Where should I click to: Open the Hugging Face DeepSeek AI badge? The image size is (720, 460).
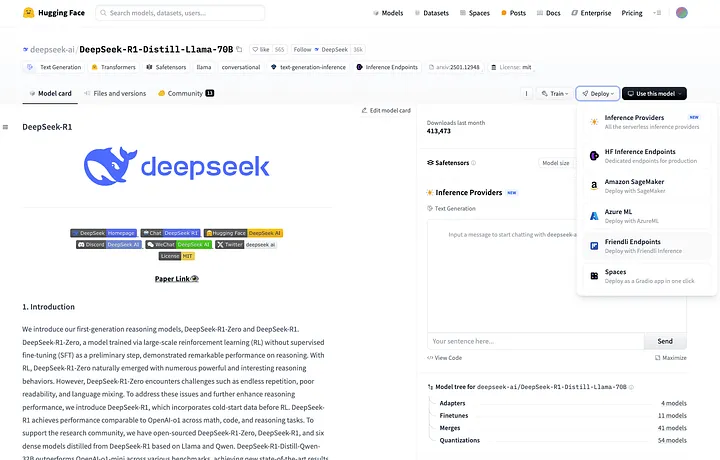pyautogui.click(x=243, y=233)
